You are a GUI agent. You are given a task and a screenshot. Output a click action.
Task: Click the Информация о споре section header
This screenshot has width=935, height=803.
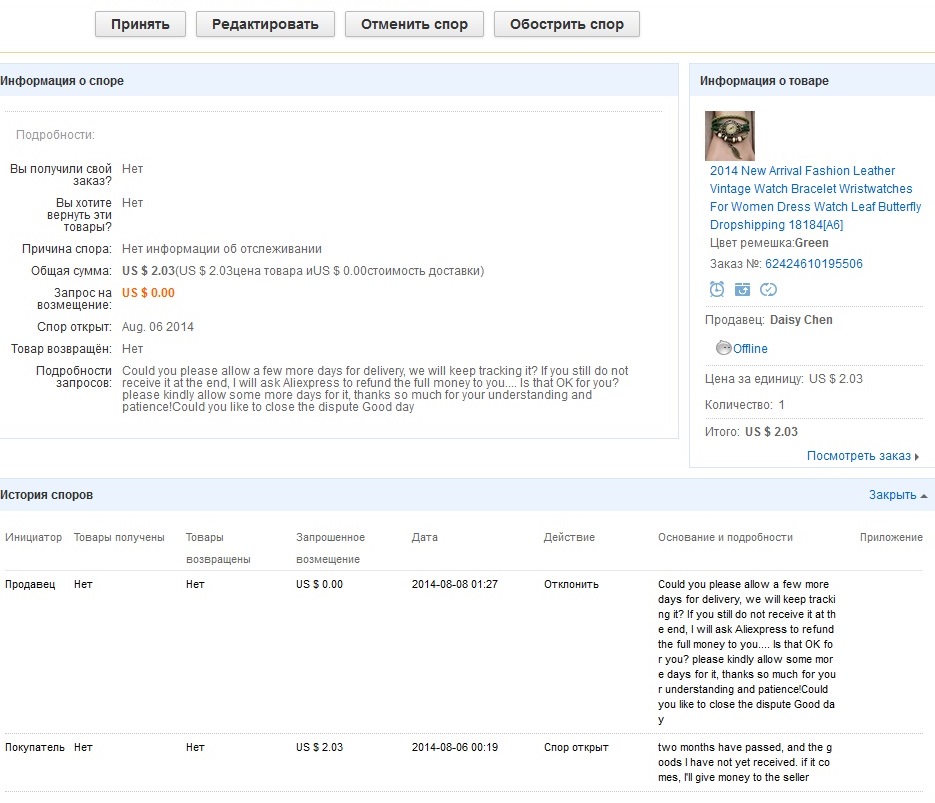[x=62, y=80]
